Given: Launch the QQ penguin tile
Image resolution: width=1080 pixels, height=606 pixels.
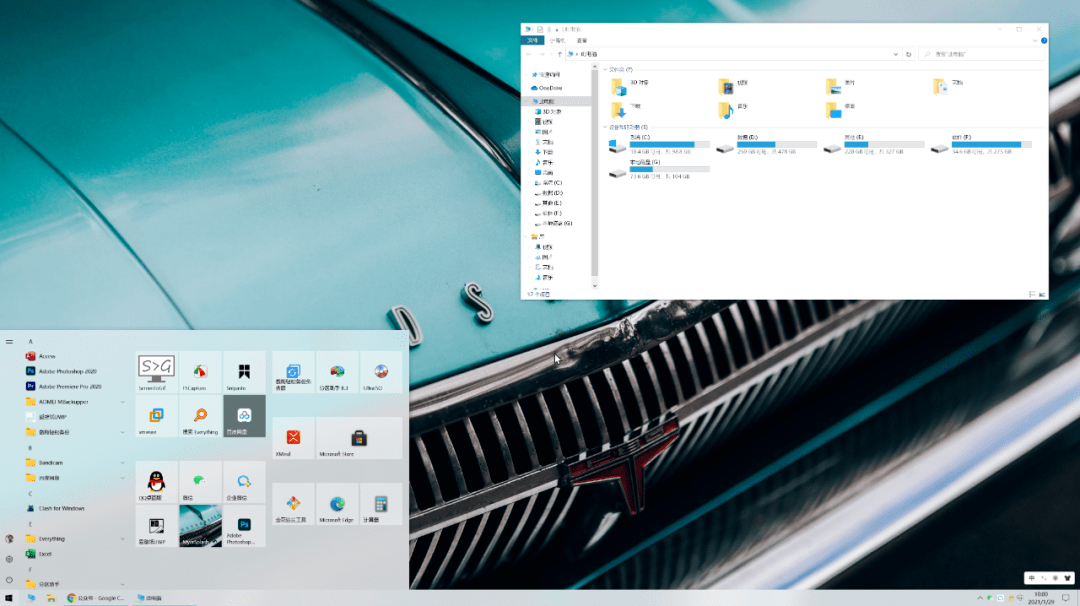Looking at the screenshot, I should (x=156, y=481).
